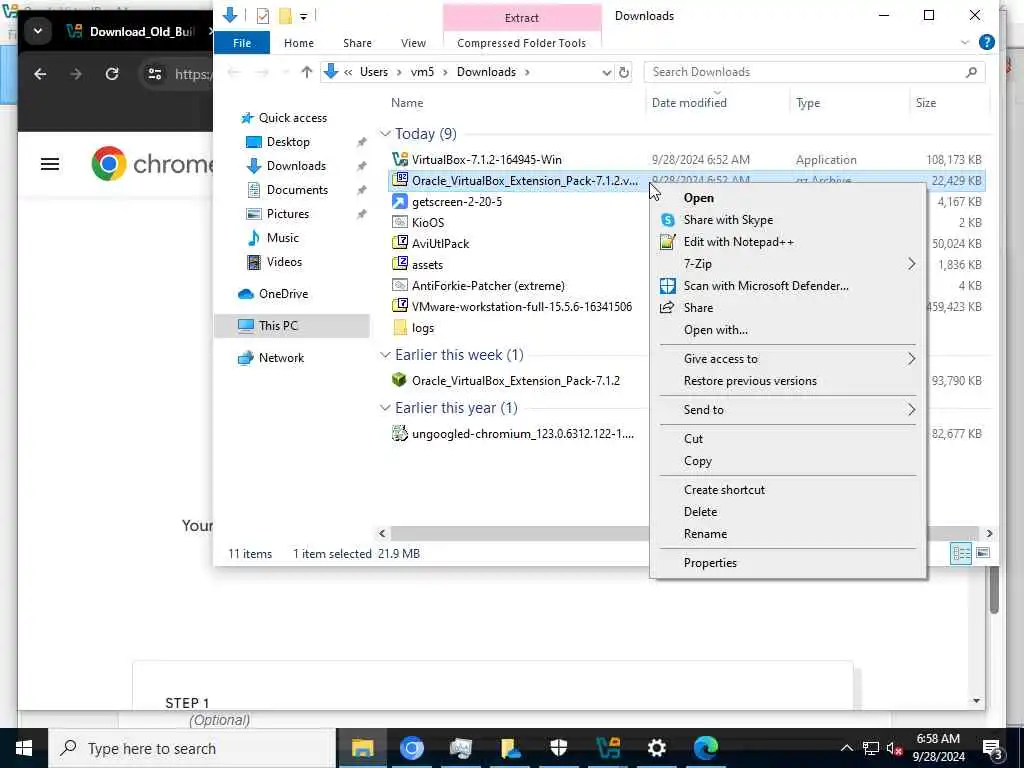This screenshot has height=768, width=1024.
Task: Select the AviUtlPack archive
Action: click(440, 244)
